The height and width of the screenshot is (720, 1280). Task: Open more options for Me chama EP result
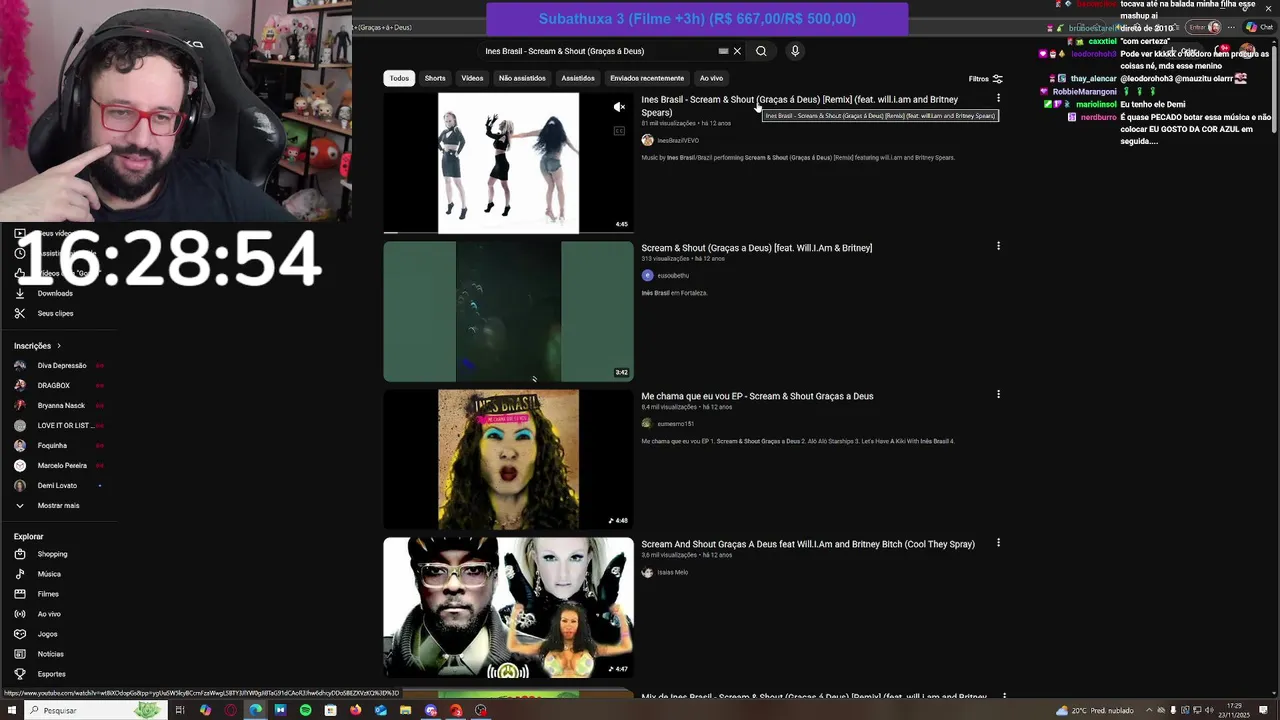click(998, 394)
